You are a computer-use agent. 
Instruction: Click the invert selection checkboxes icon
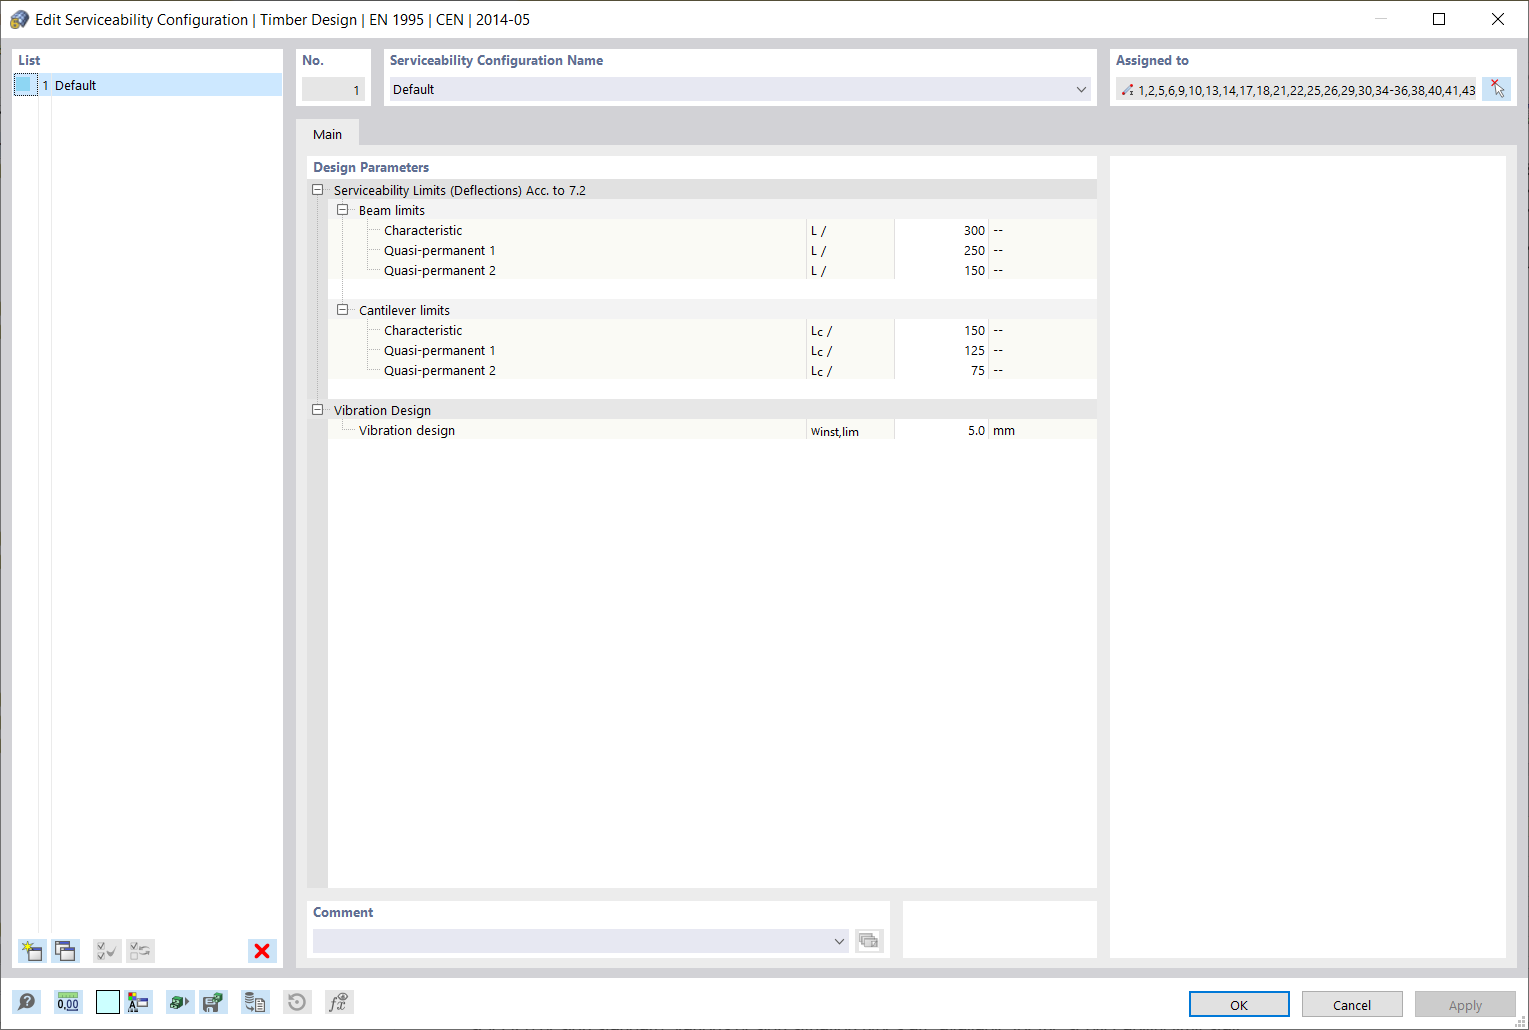click(139, 951)
